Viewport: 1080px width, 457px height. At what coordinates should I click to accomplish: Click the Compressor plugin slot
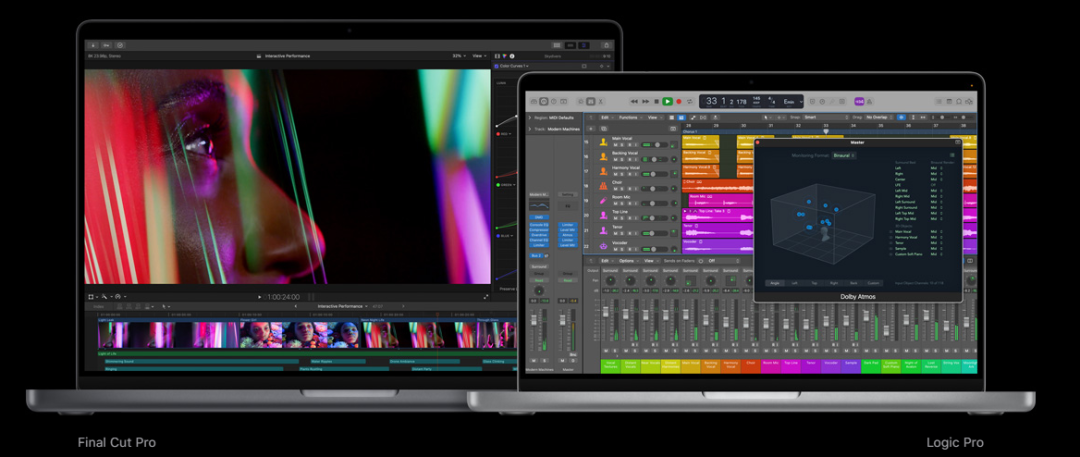[x=539, y=230]
